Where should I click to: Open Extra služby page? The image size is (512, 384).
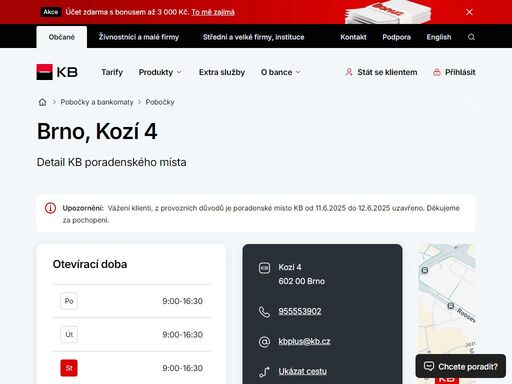(222, 72)
